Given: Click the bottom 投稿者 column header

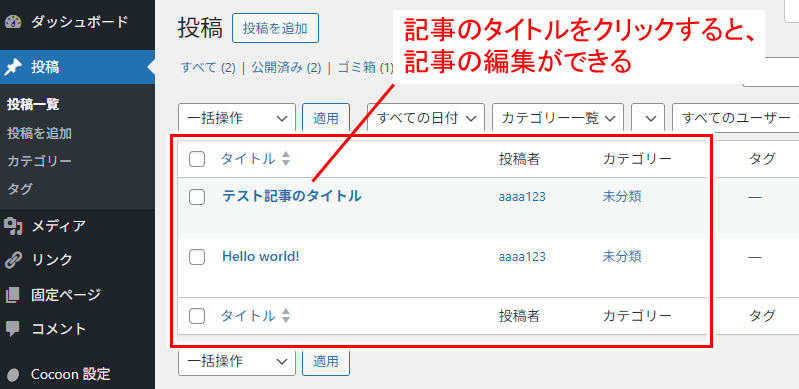Looking at the screenshot, I should 519,316.
